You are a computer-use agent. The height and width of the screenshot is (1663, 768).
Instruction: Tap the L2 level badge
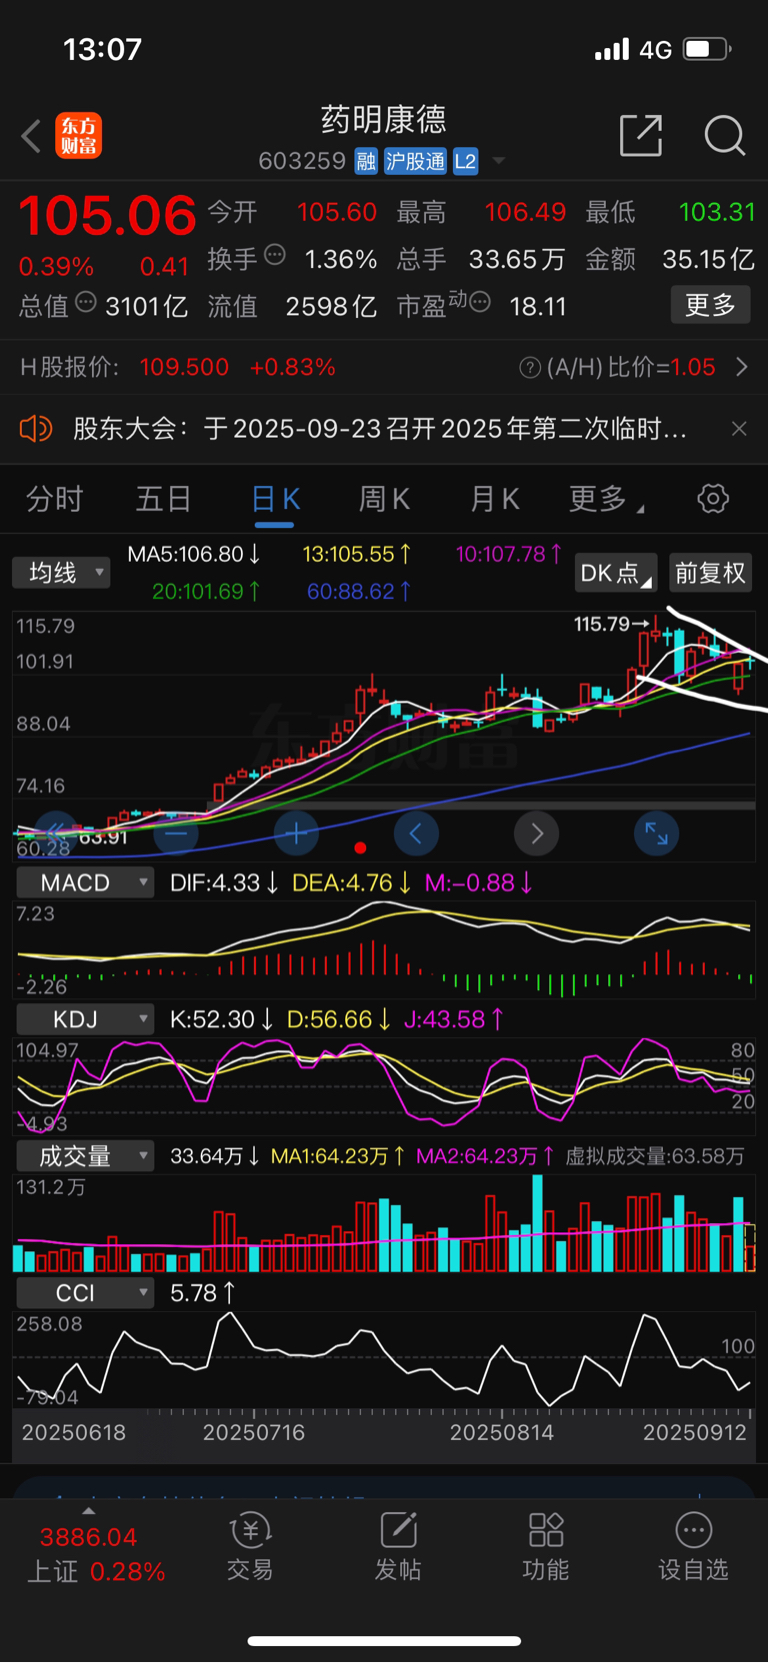point(465,161)
